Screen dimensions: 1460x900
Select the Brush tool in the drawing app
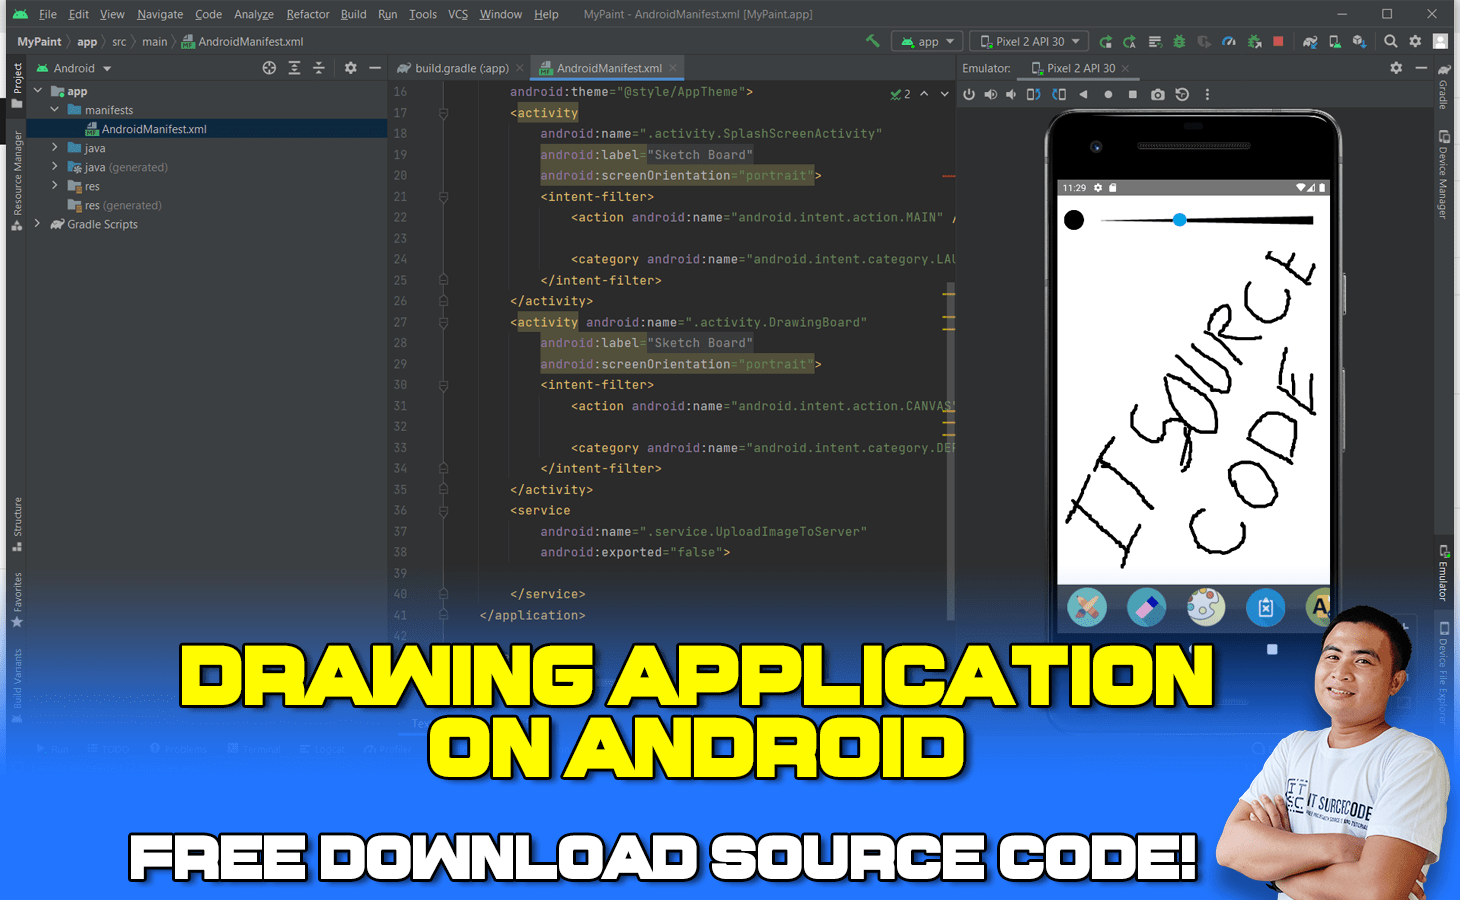[x=1087, y=607]
